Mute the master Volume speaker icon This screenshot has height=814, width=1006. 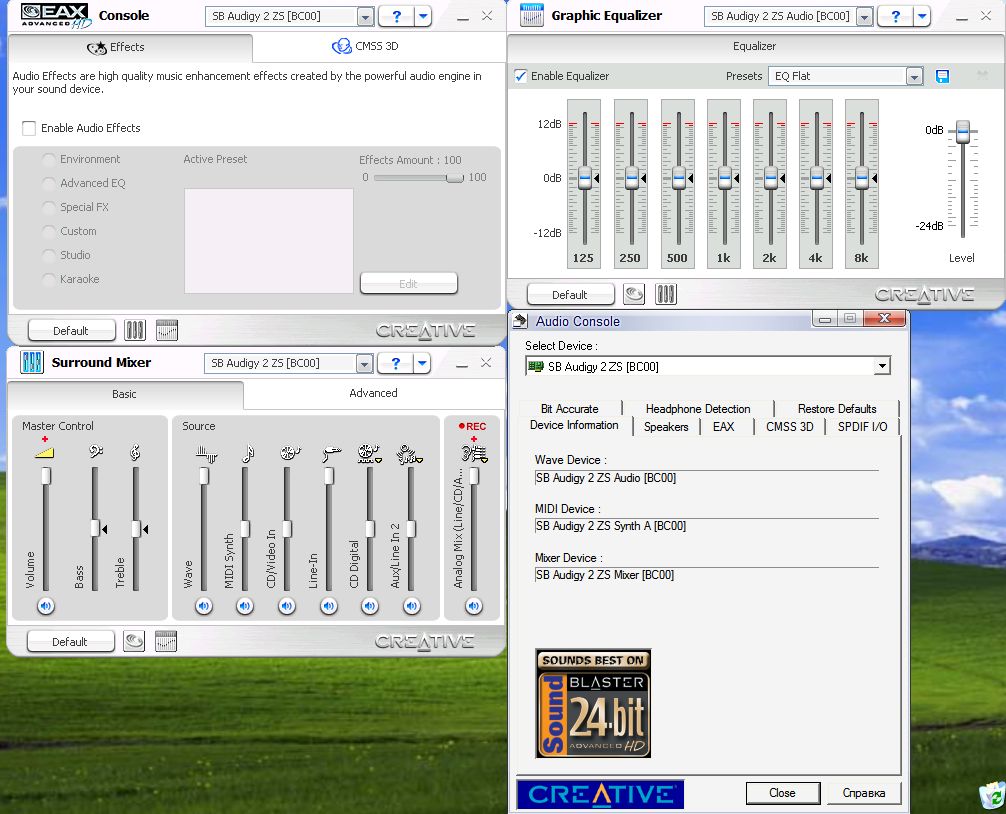pyautogui.click(x=46, y=606)
